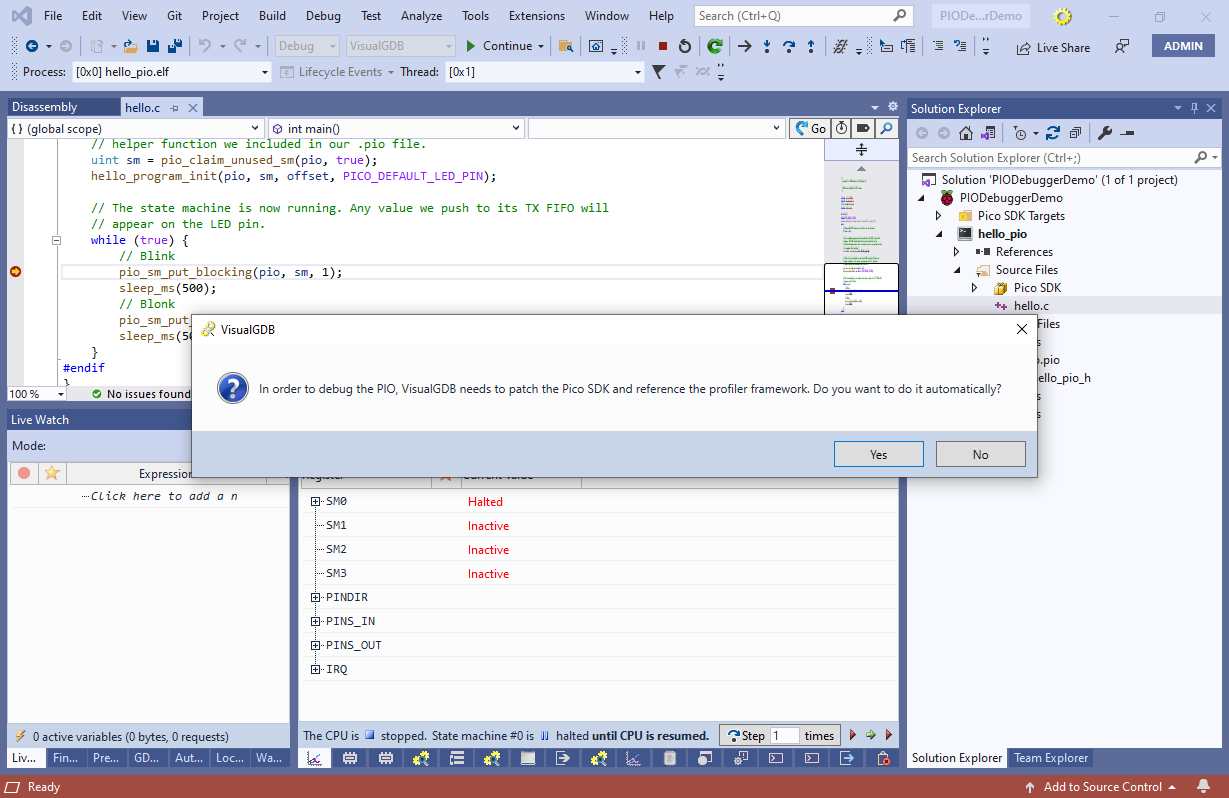The height and width of the screenshot is (798, 1229).
Task: Click the thread filter funnel icon
Action: 658,71
